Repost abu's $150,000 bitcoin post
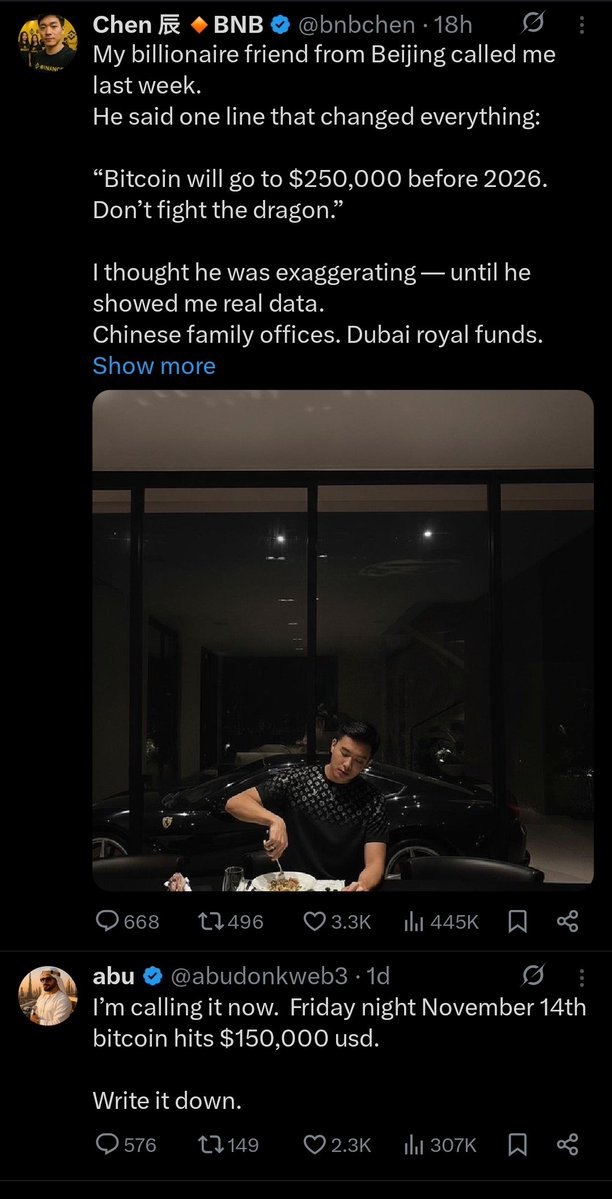The width and height of the screenshot is (612, 1199). pyautogui.click(x=208, y=1144)
